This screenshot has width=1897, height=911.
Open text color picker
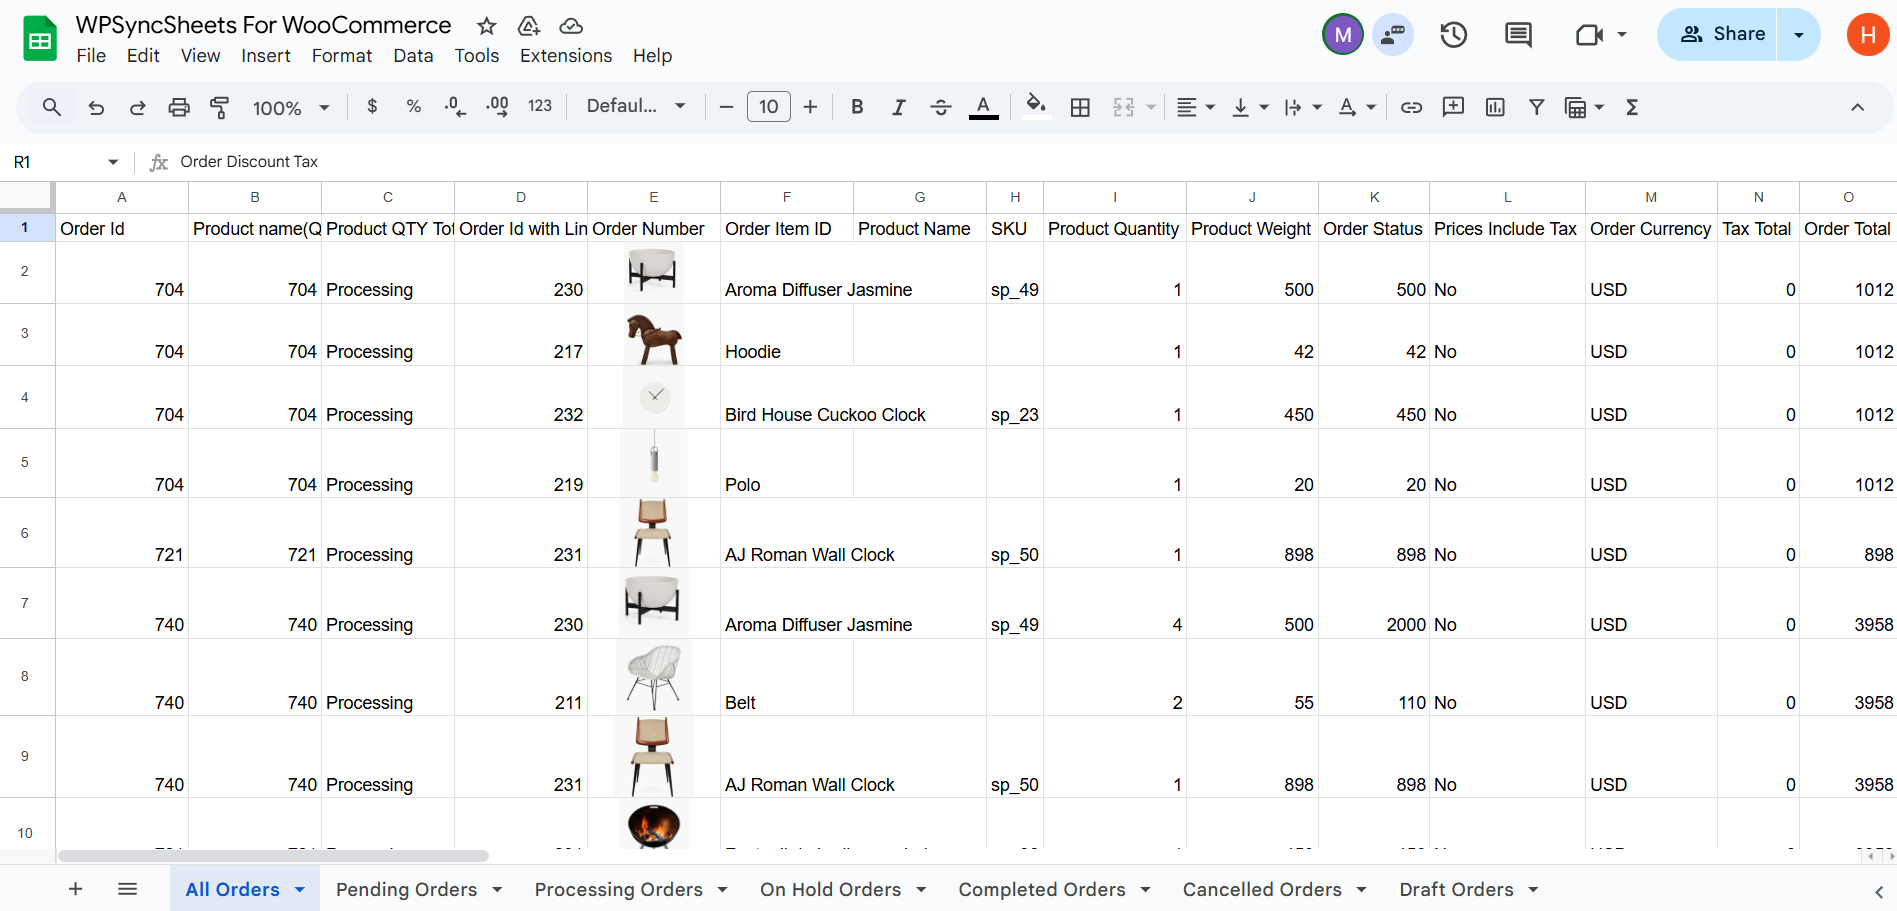pyautogui.click(x=983, y=107)
